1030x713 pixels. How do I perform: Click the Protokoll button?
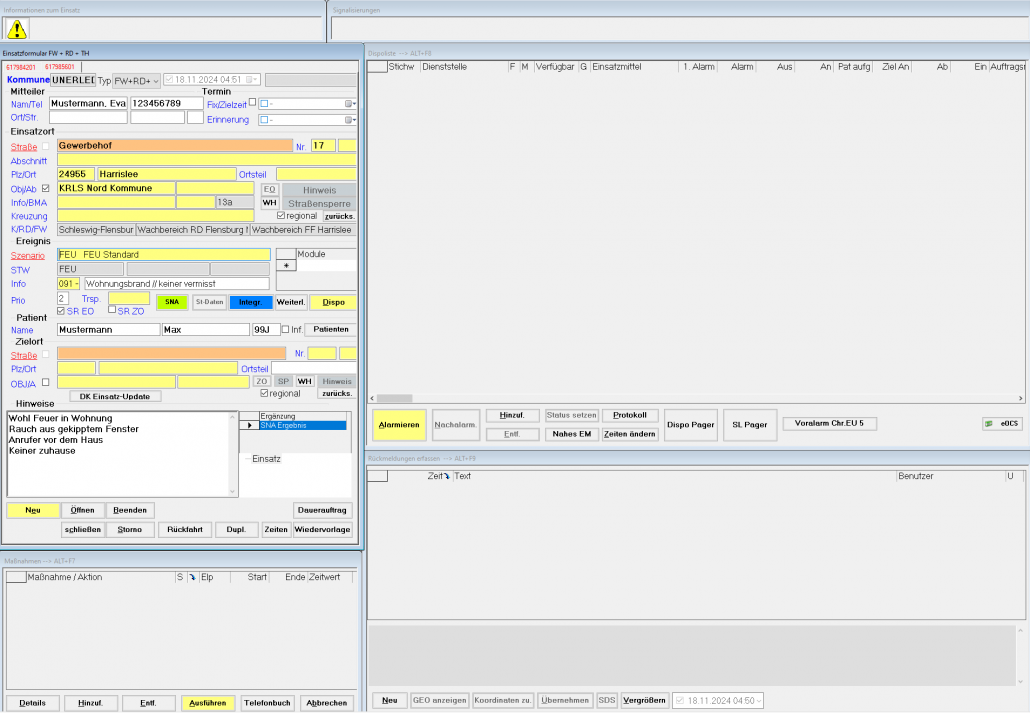click(x=629, y=415)
